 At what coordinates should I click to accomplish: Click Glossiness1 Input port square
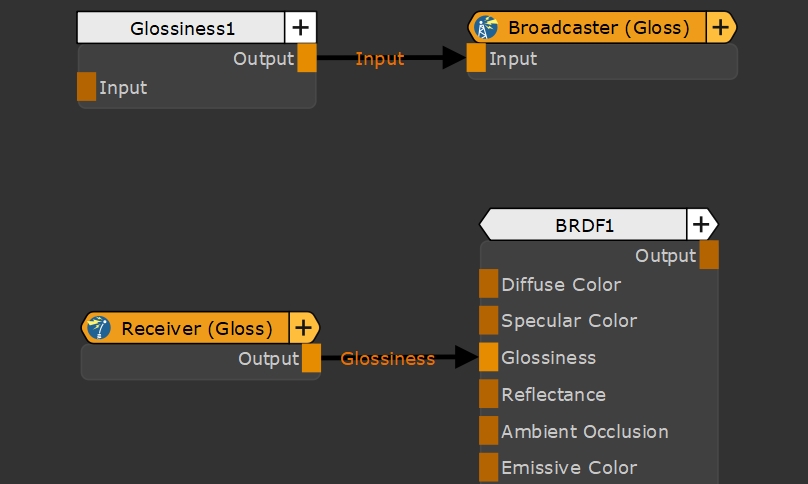[x=87, y=87]
